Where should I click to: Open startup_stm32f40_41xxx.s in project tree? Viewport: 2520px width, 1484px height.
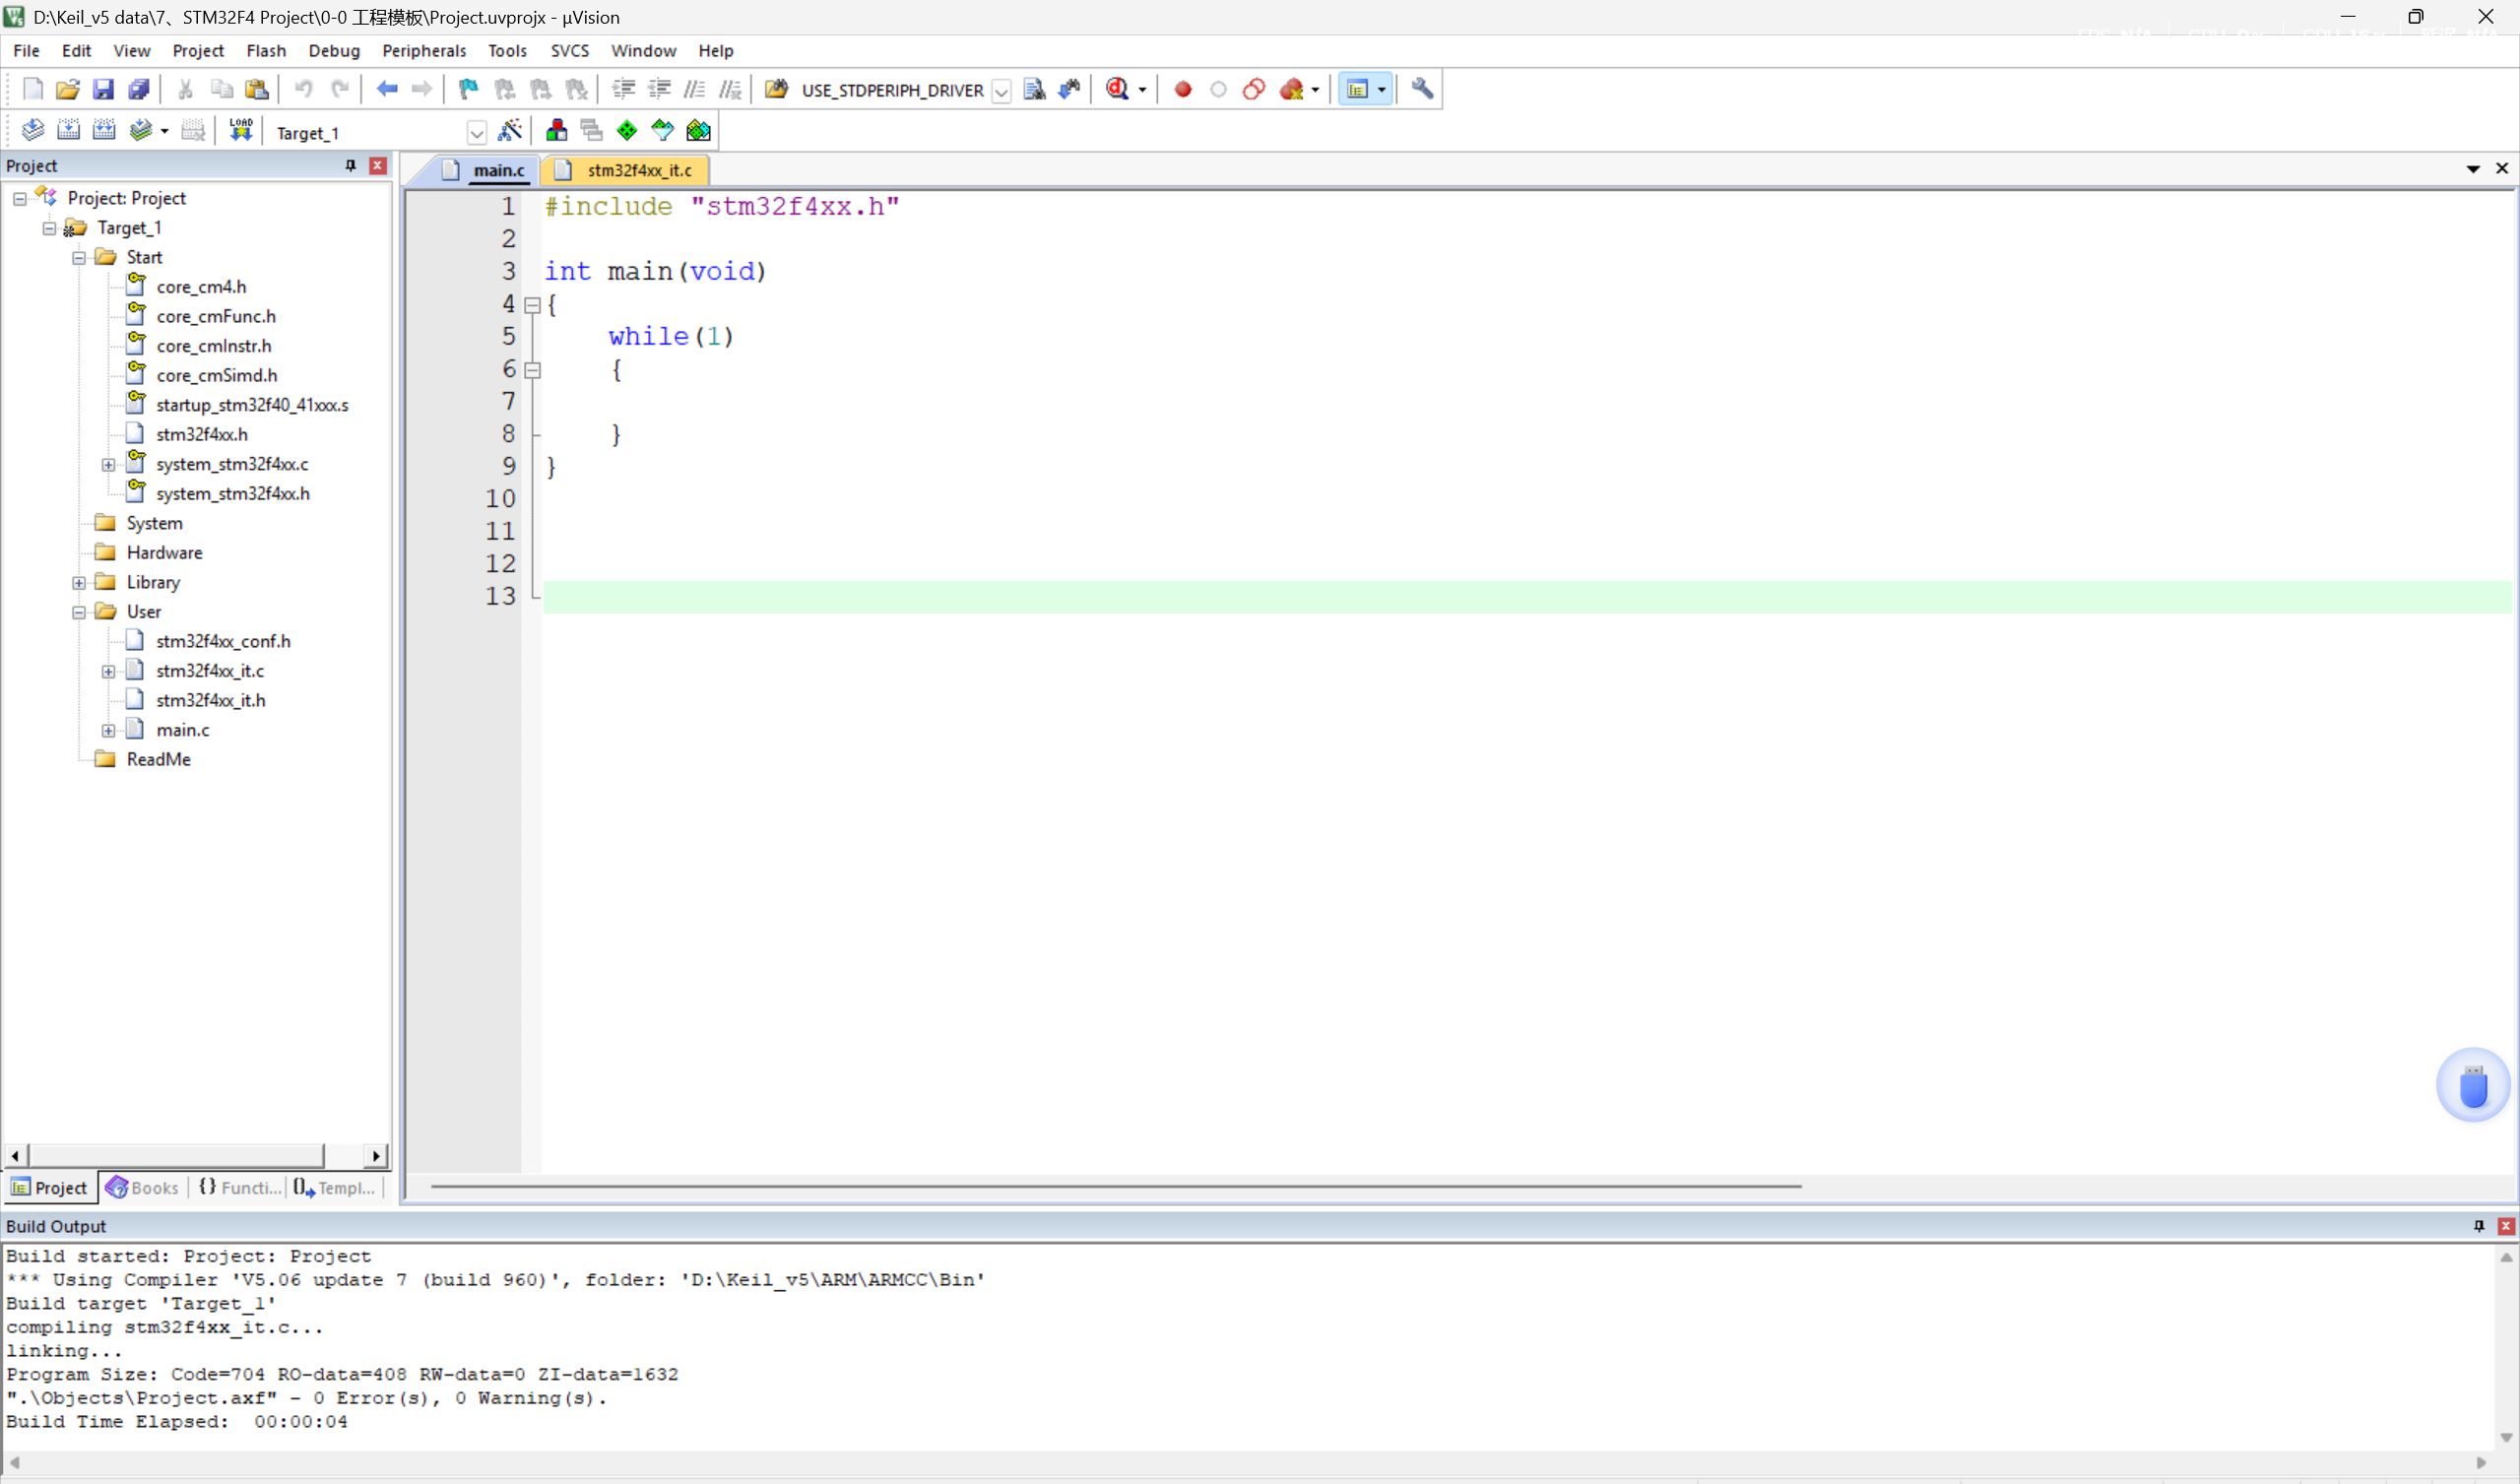pyautogui.click(x=252, y=405)
